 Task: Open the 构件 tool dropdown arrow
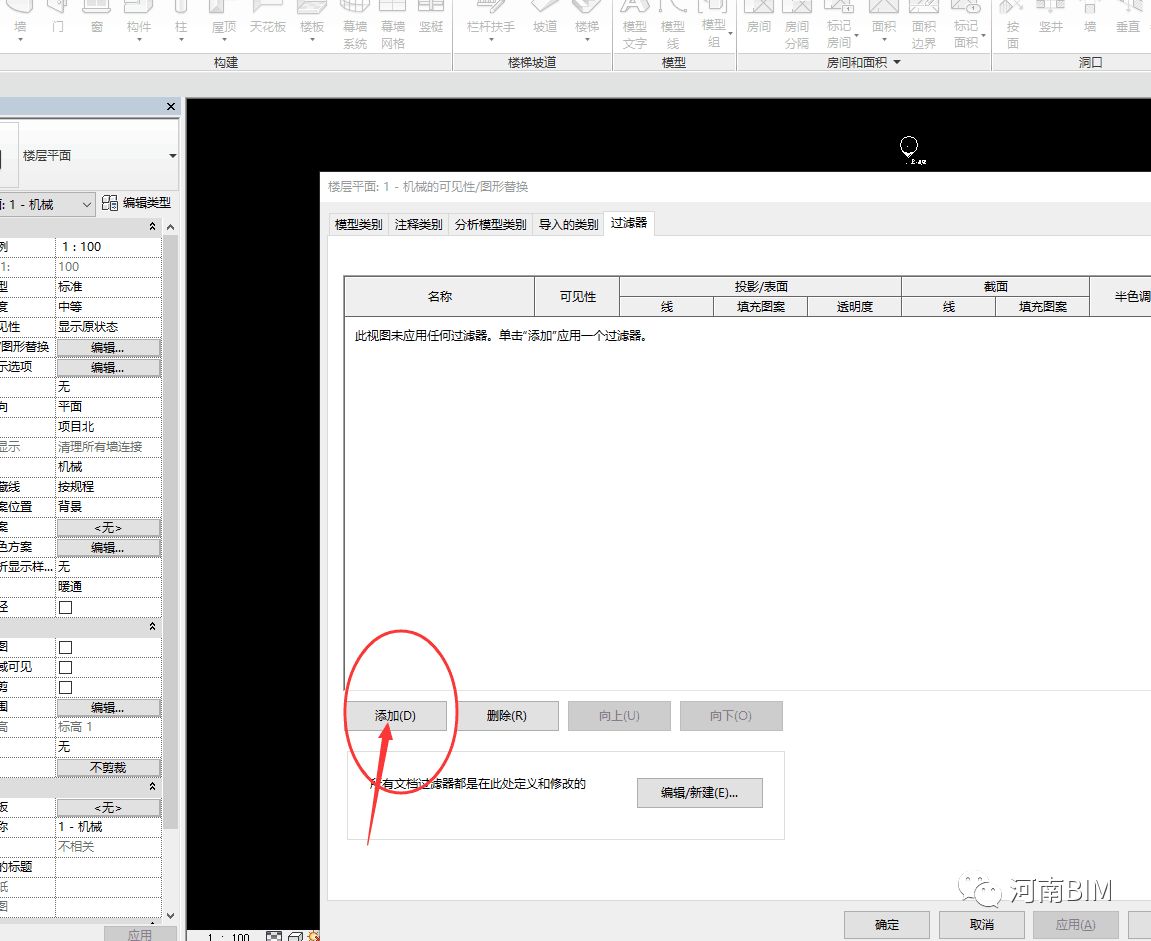point(139,40)
